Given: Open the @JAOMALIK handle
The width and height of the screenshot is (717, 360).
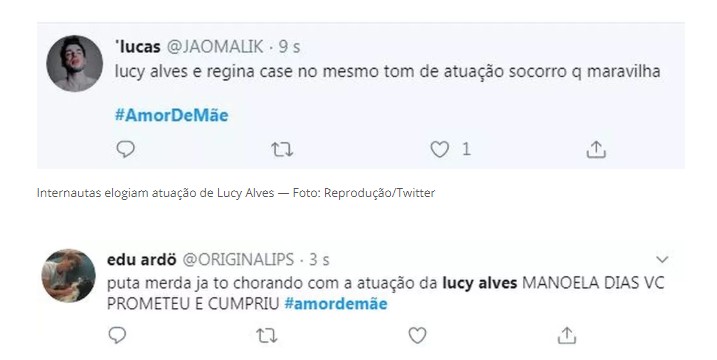Looking at the screenshot, I should pos(214,47).
